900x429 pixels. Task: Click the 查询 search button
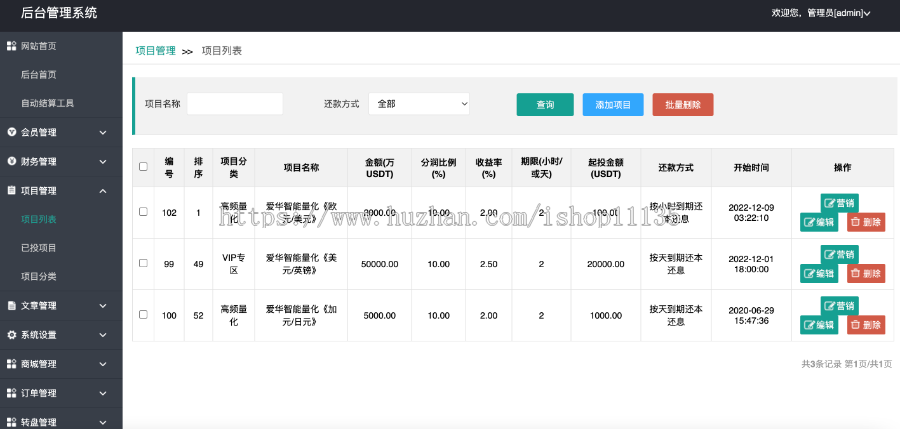(x=545, y=105)
